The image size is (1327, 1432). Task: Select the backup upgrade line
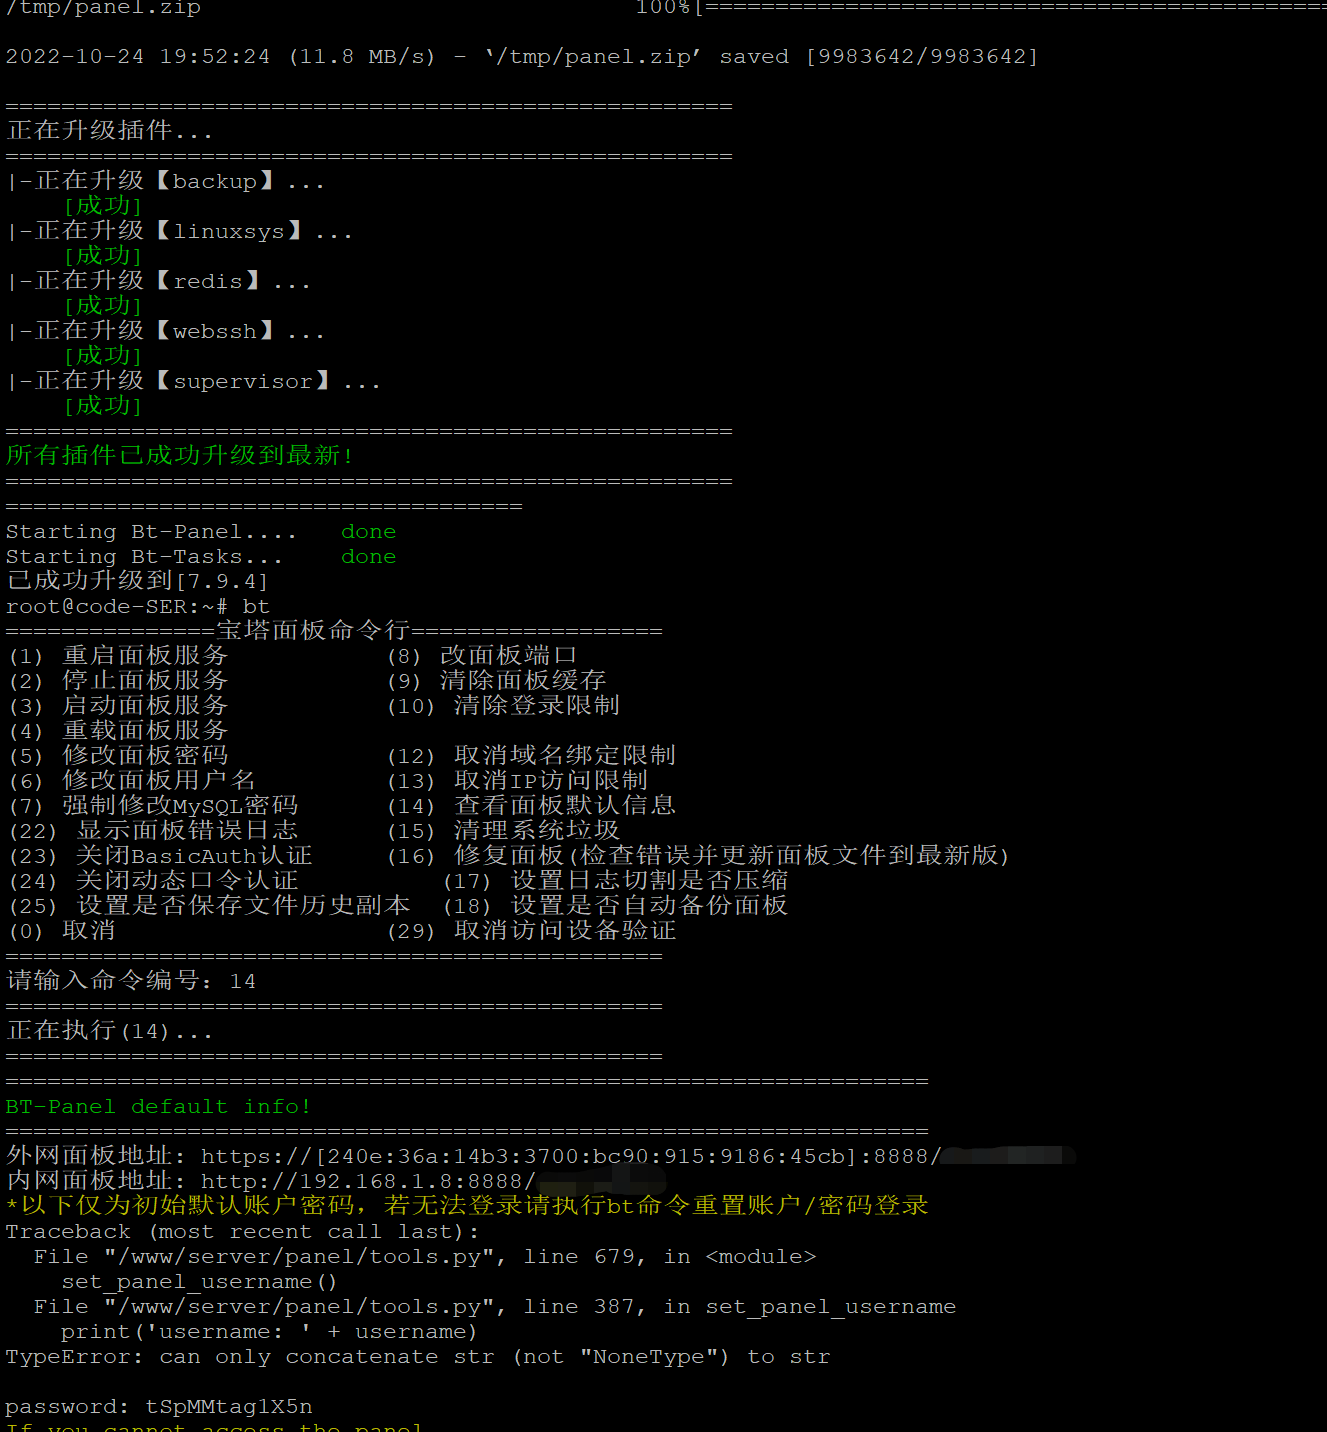165,181
